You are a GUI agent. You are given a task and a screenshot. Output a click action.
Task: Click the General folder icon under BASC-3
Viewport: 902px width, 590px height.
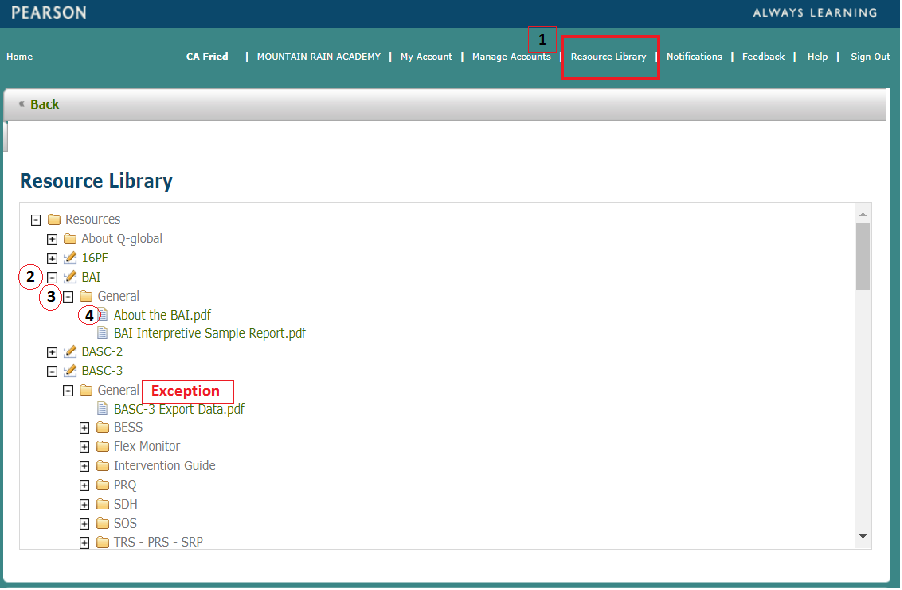[84, 390]
